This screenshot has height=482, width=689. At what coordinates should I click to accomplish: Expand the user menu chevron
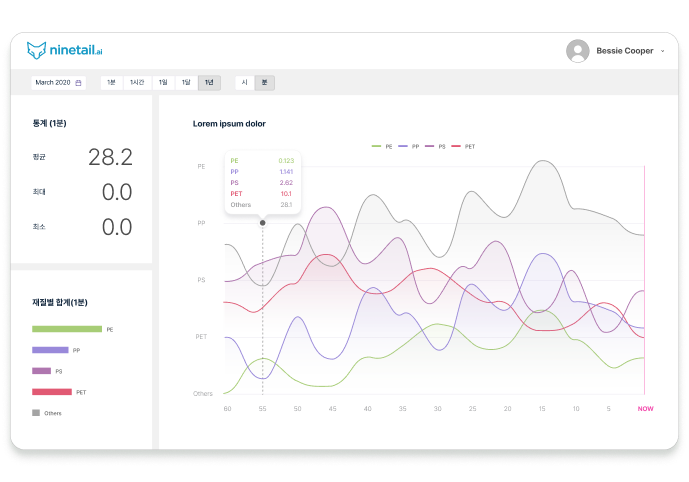point(662,51)
